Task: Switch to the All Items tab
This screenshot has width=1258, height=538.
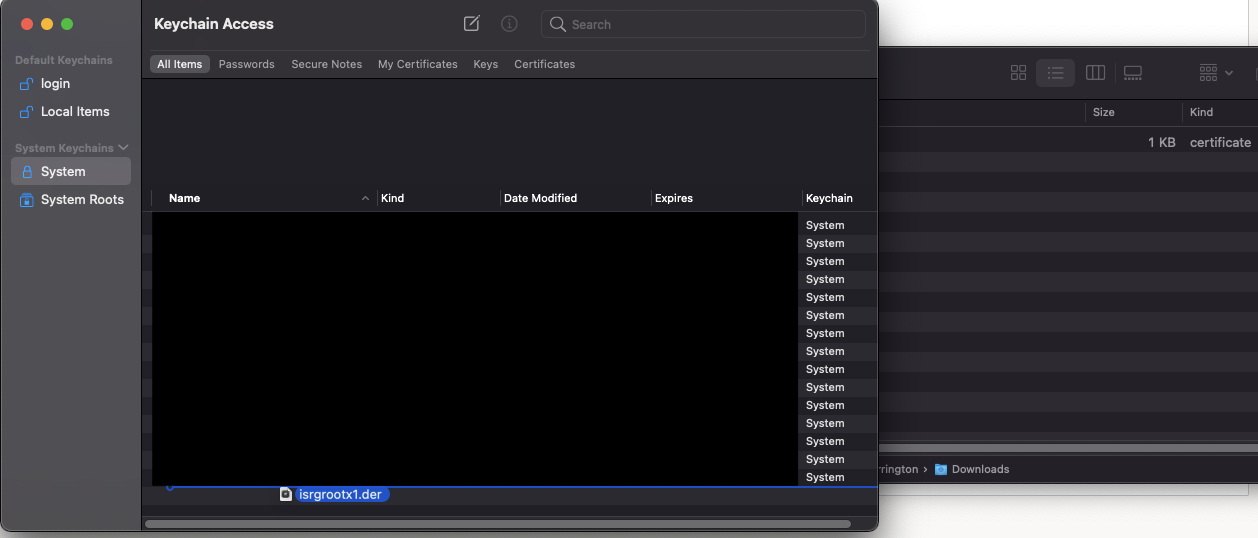Action: click(x=180, y=64)
